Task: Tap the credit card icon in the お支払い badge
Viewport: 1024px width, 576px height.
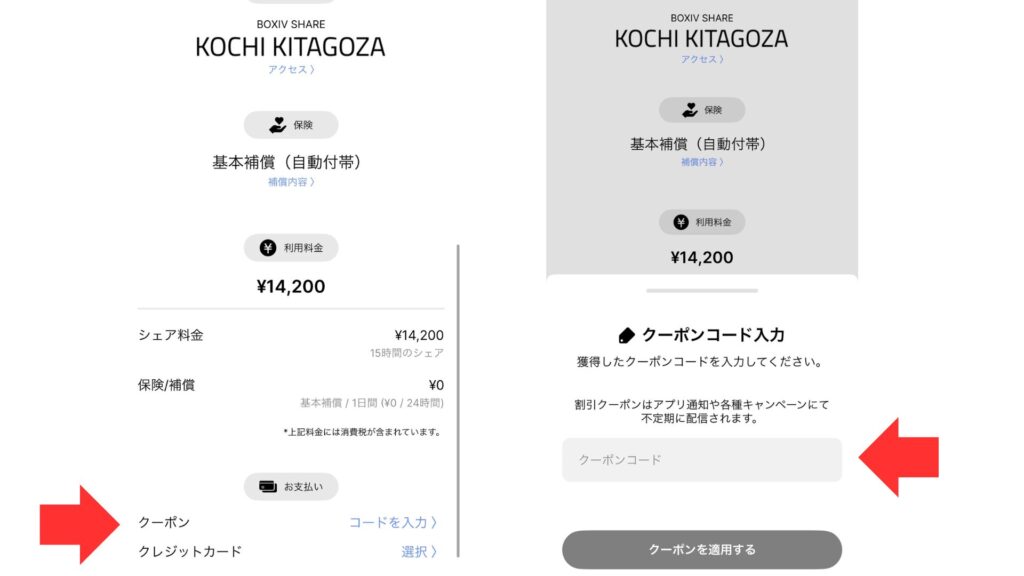Action: pos(267,487)
